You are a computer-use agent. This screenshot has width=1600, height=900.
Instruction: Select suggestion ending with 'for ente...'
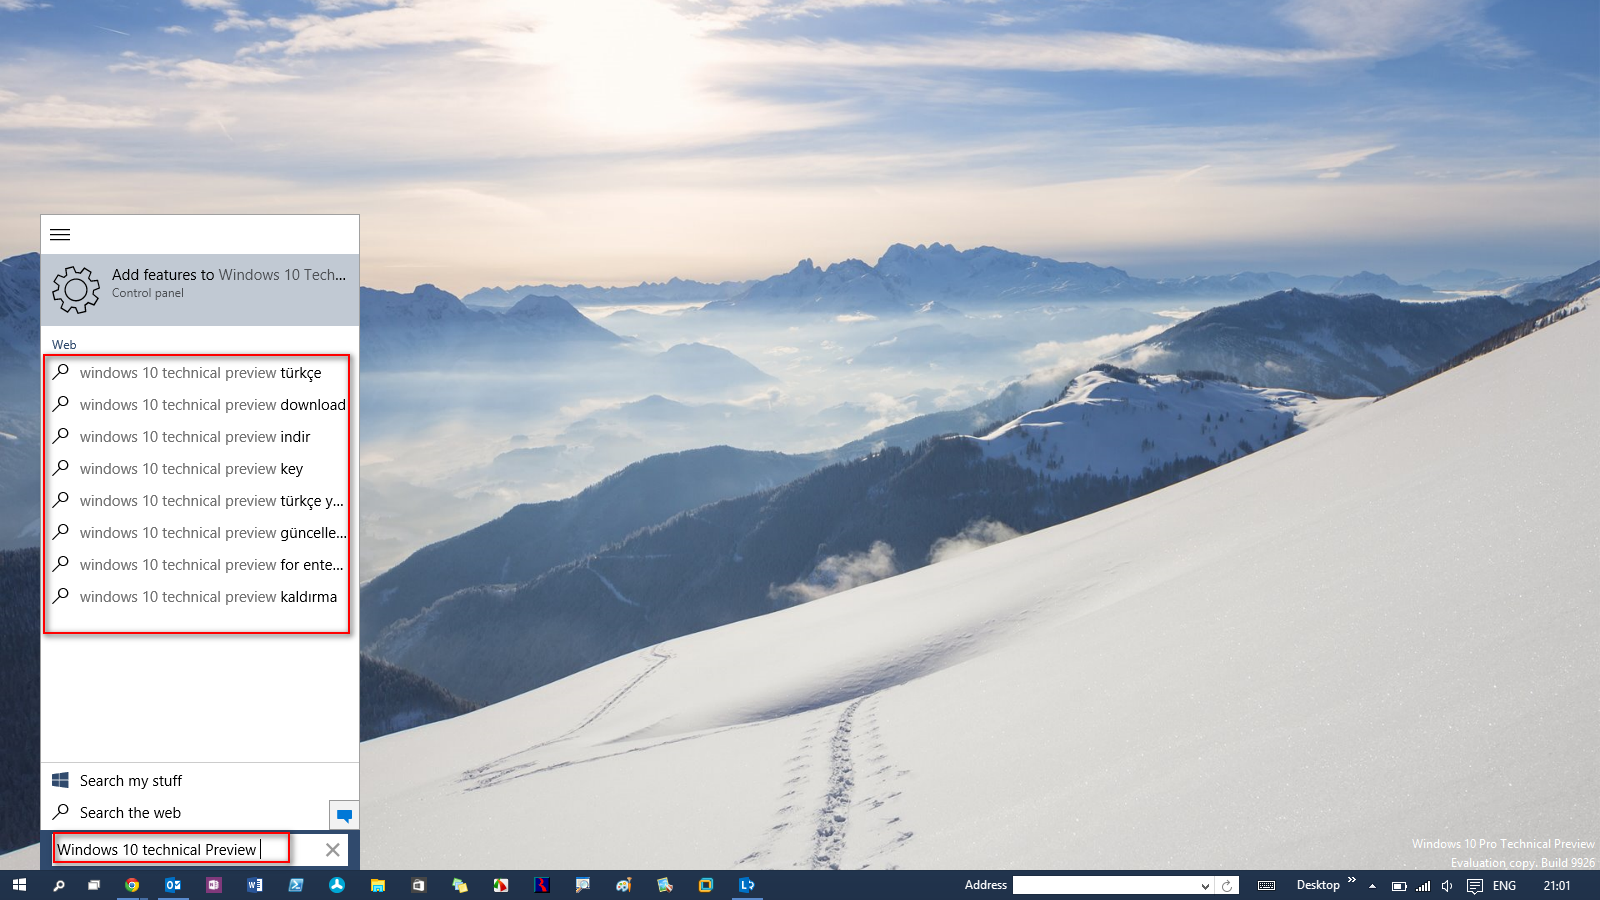200,565
